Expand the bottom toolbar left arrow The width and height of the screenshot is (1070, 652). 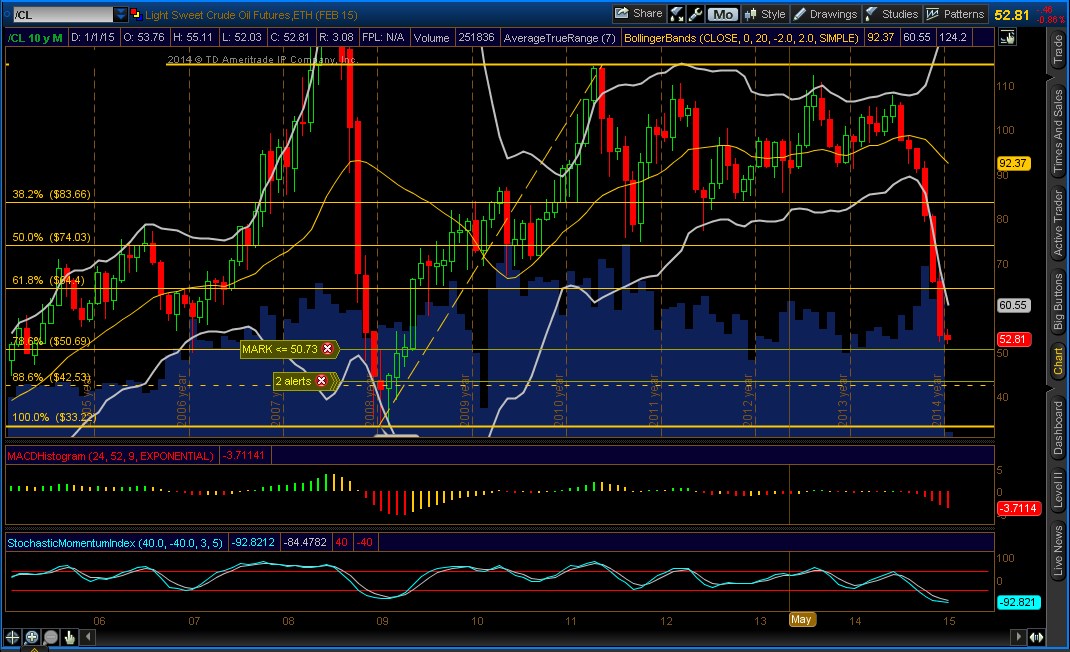(87, 637)
